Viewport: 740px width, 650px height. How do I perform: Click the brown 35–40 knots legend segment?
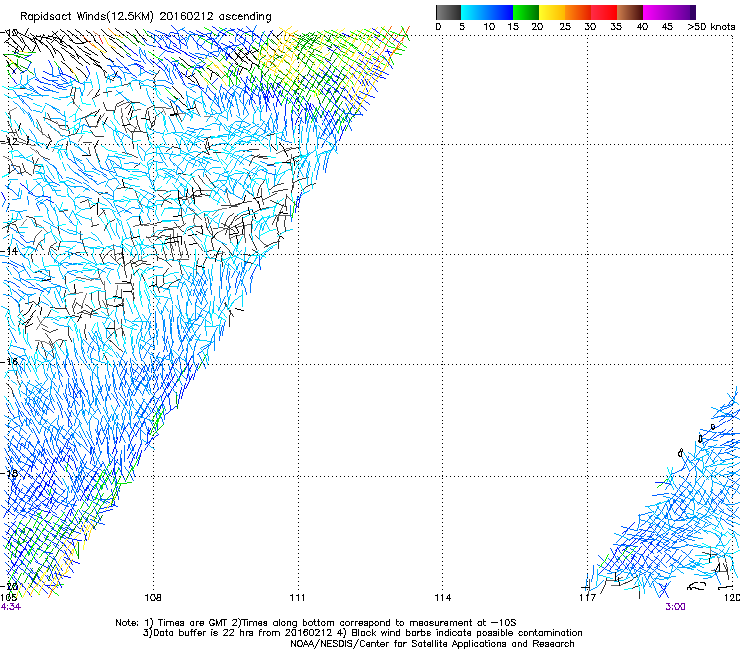630,12
